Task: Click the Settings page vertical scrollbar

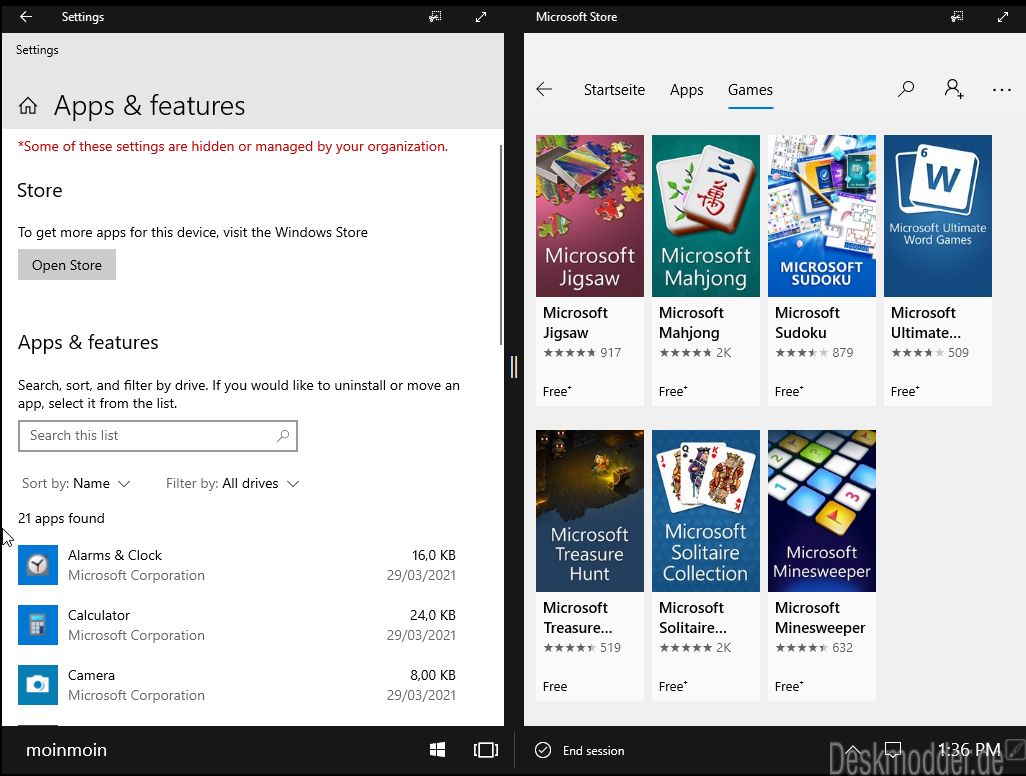Action: click(x=501, y=245)
